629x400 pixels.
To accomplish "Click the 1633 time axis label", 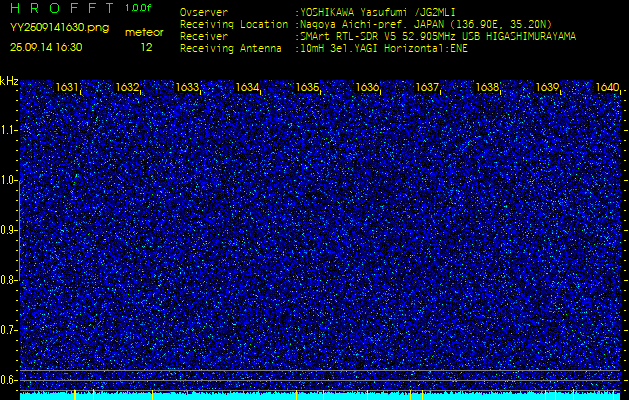I will [x=187, y=87].
